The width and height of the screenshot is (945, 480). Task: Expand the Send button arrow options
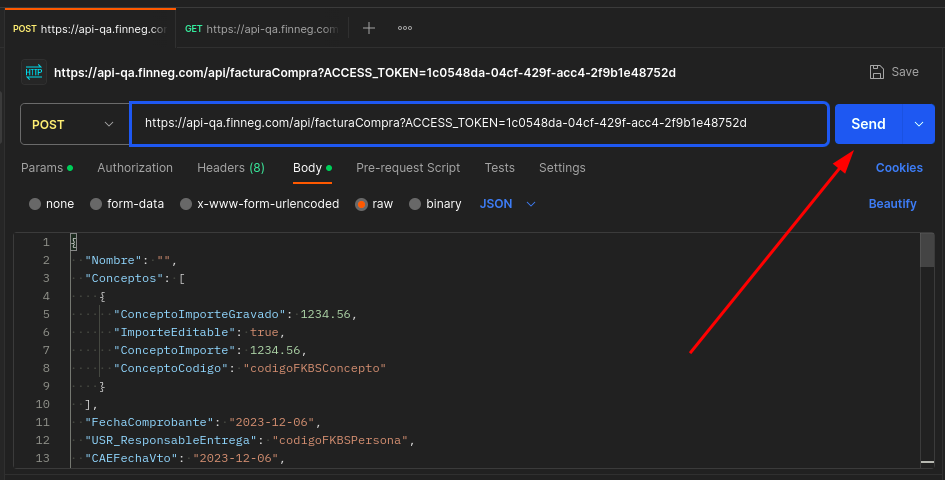pyautogui.click(x=918, y=124)
